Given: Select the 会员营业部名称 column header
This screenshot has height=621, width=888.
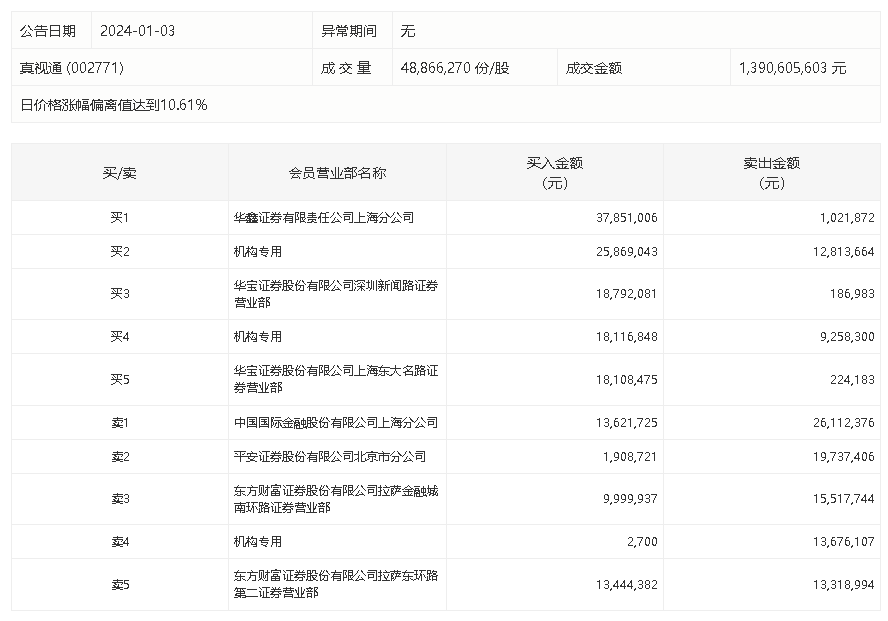Looking at the screenshot, I should [337, 172].
